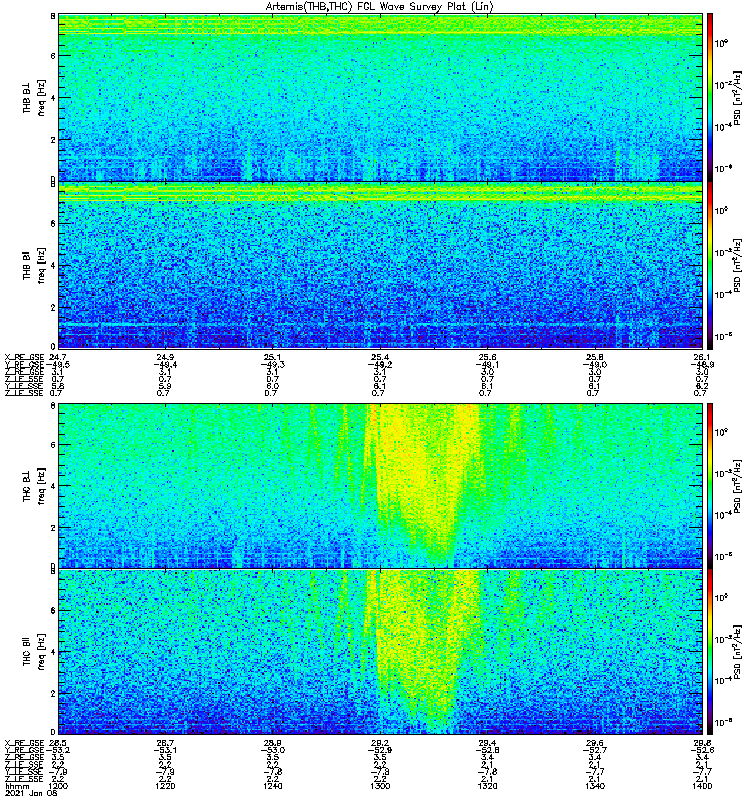
Task: Click the Y_LE_SSE value '6.0'
Action: coord(271,386)
